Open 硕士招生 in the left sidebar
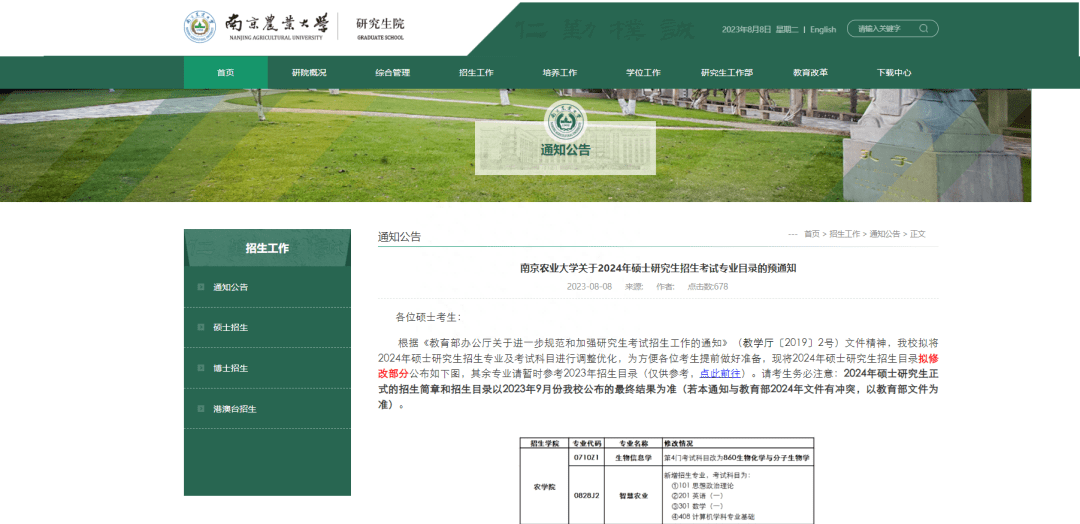 (230, 327)
